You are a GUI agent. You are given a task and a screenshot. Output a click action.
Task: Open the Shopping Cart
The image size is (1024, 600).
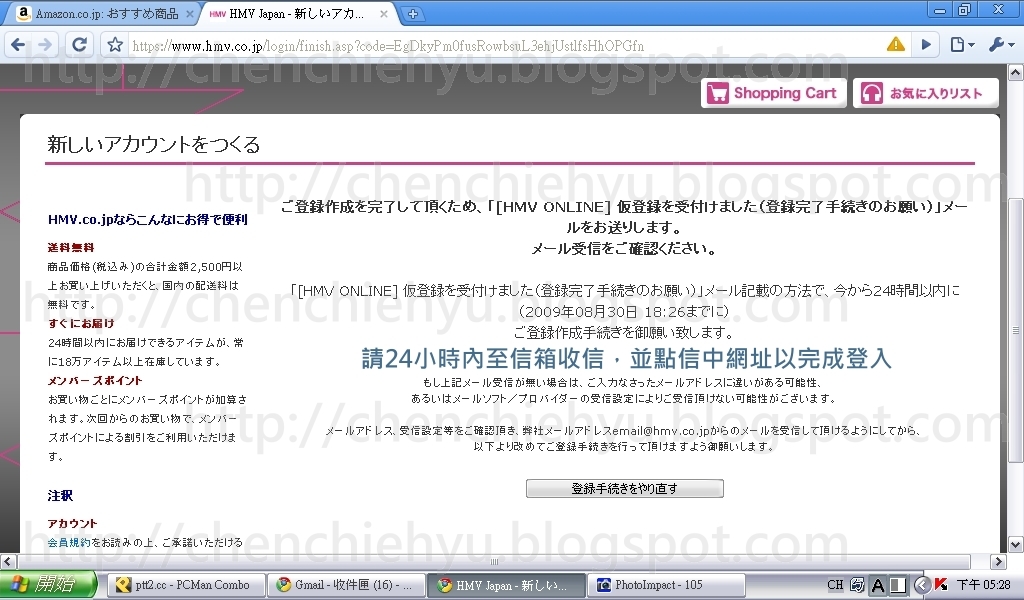pos(774,93)
